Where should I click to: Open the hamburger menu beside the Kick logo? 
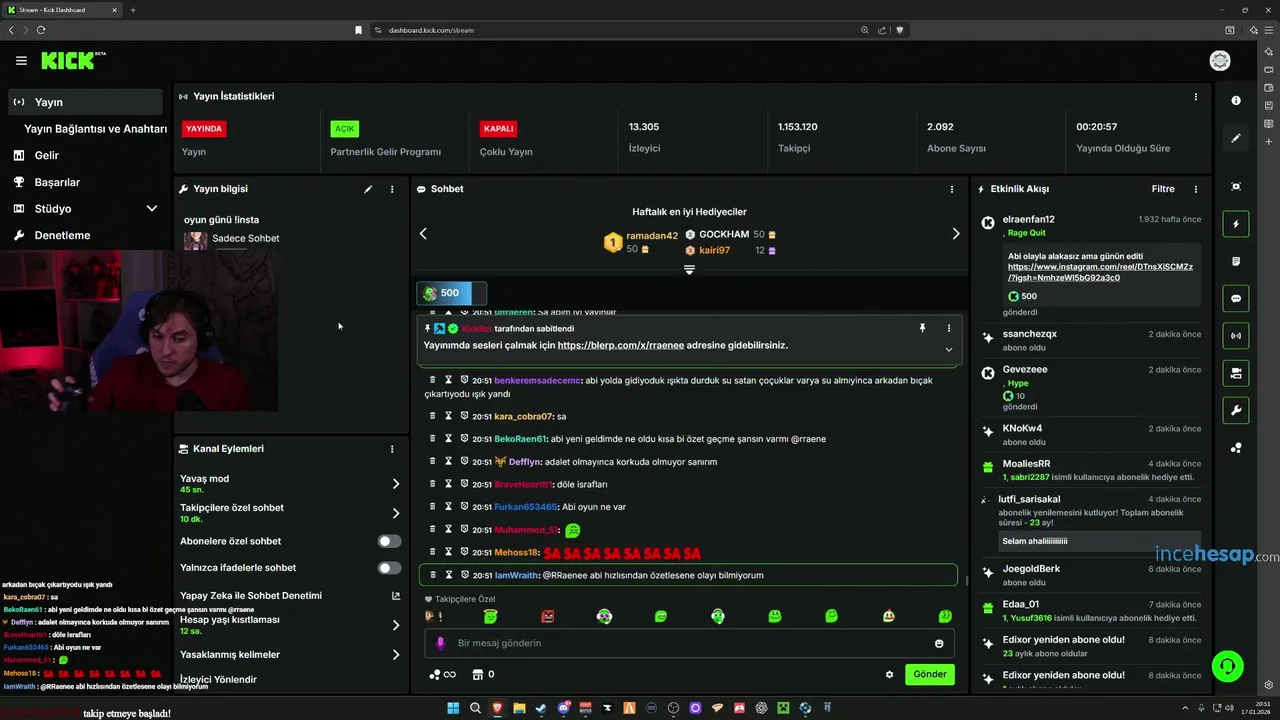21,61
